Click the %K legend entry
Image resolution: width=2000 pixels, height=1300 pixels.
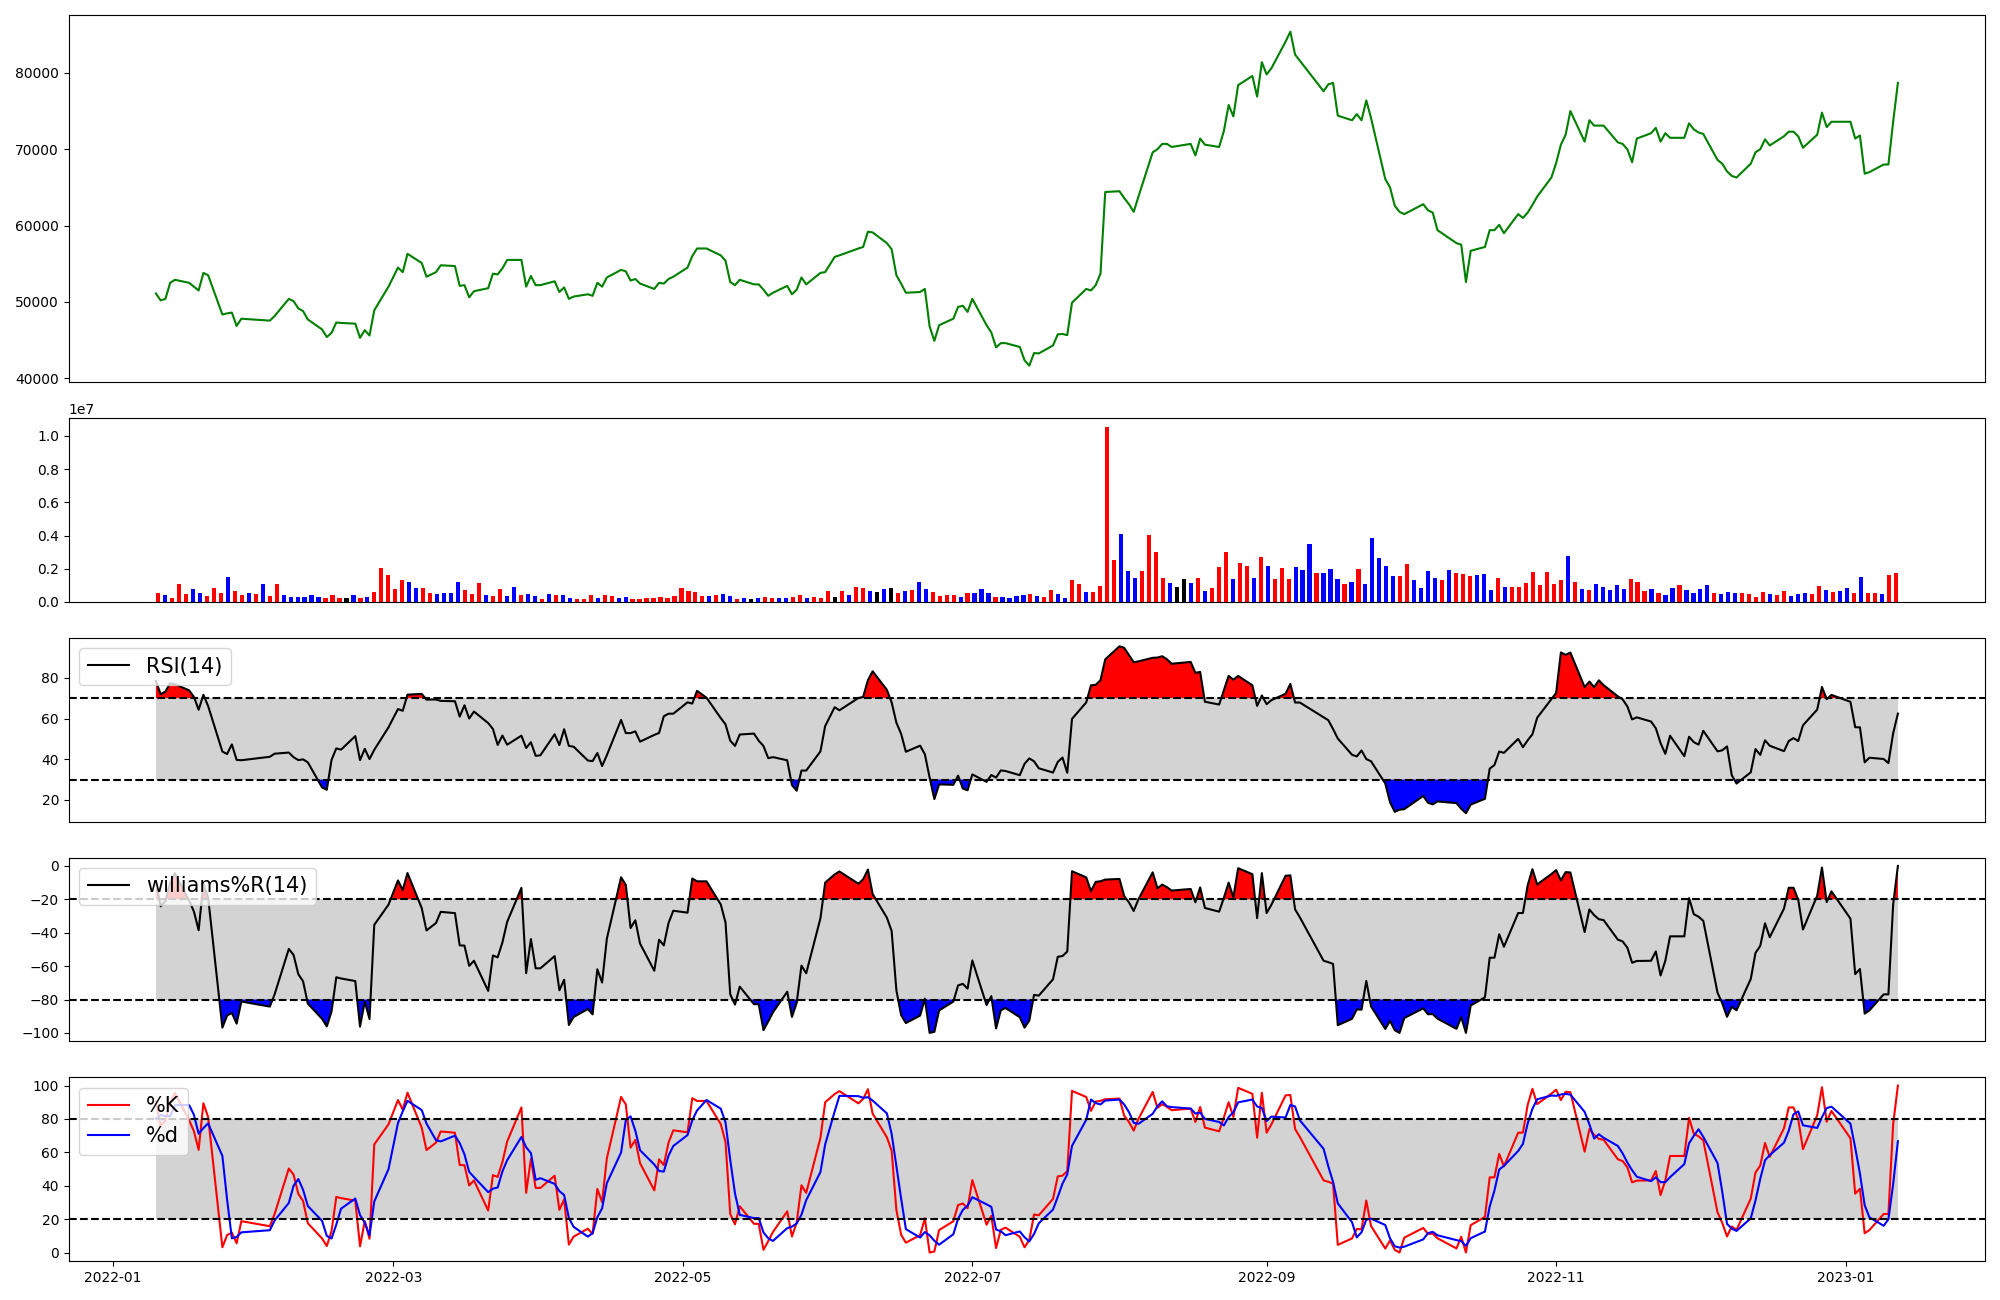pyautogui.click(x=162, y=1105)
